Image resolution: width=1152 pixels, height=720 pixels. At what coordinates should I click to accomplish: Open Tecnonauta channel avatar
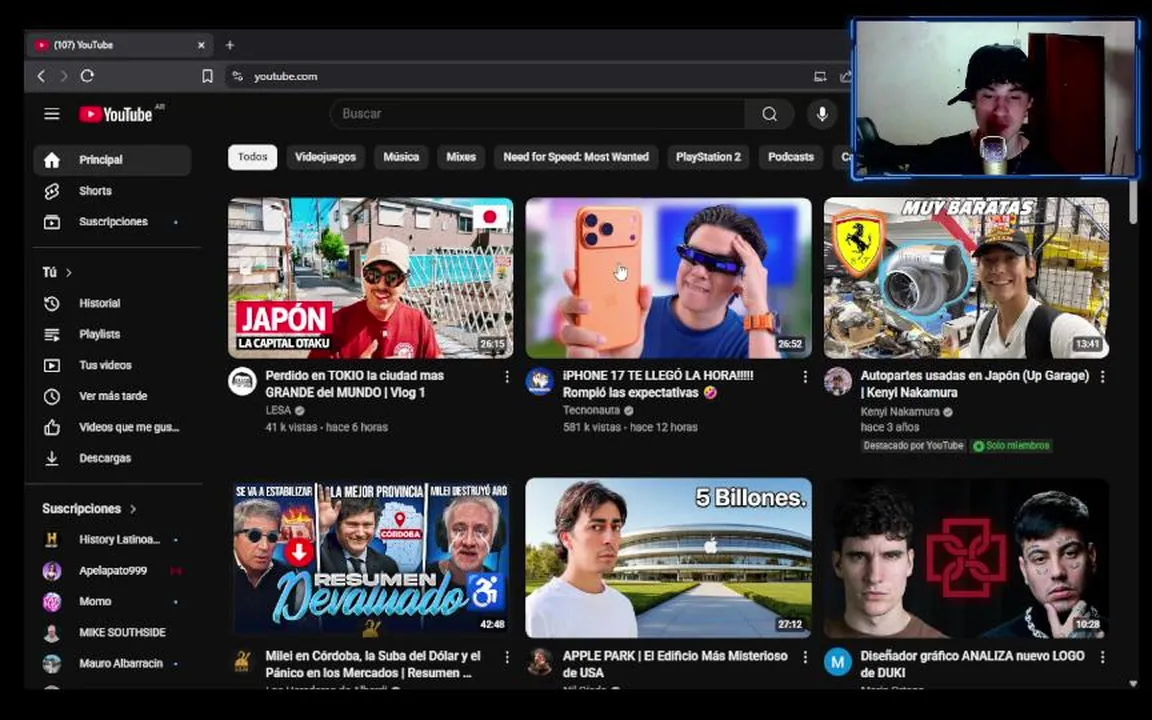click(x=540, y=381)
